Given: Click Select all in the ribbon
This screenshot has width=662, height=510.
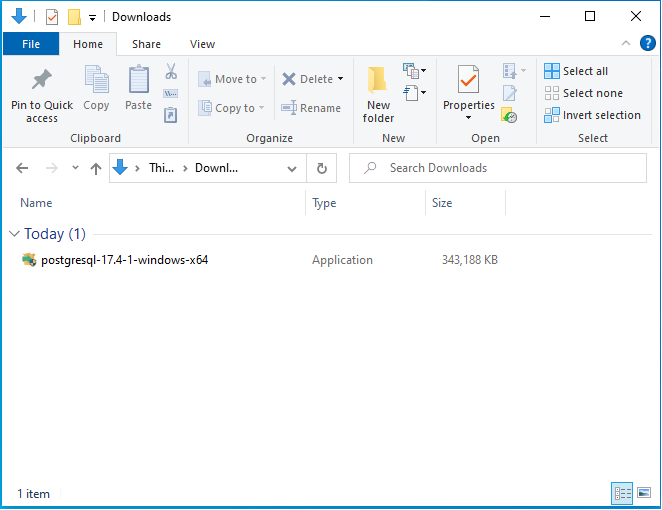Looking at the screenshot, I should pyautogui.click(x=576, y=71).
